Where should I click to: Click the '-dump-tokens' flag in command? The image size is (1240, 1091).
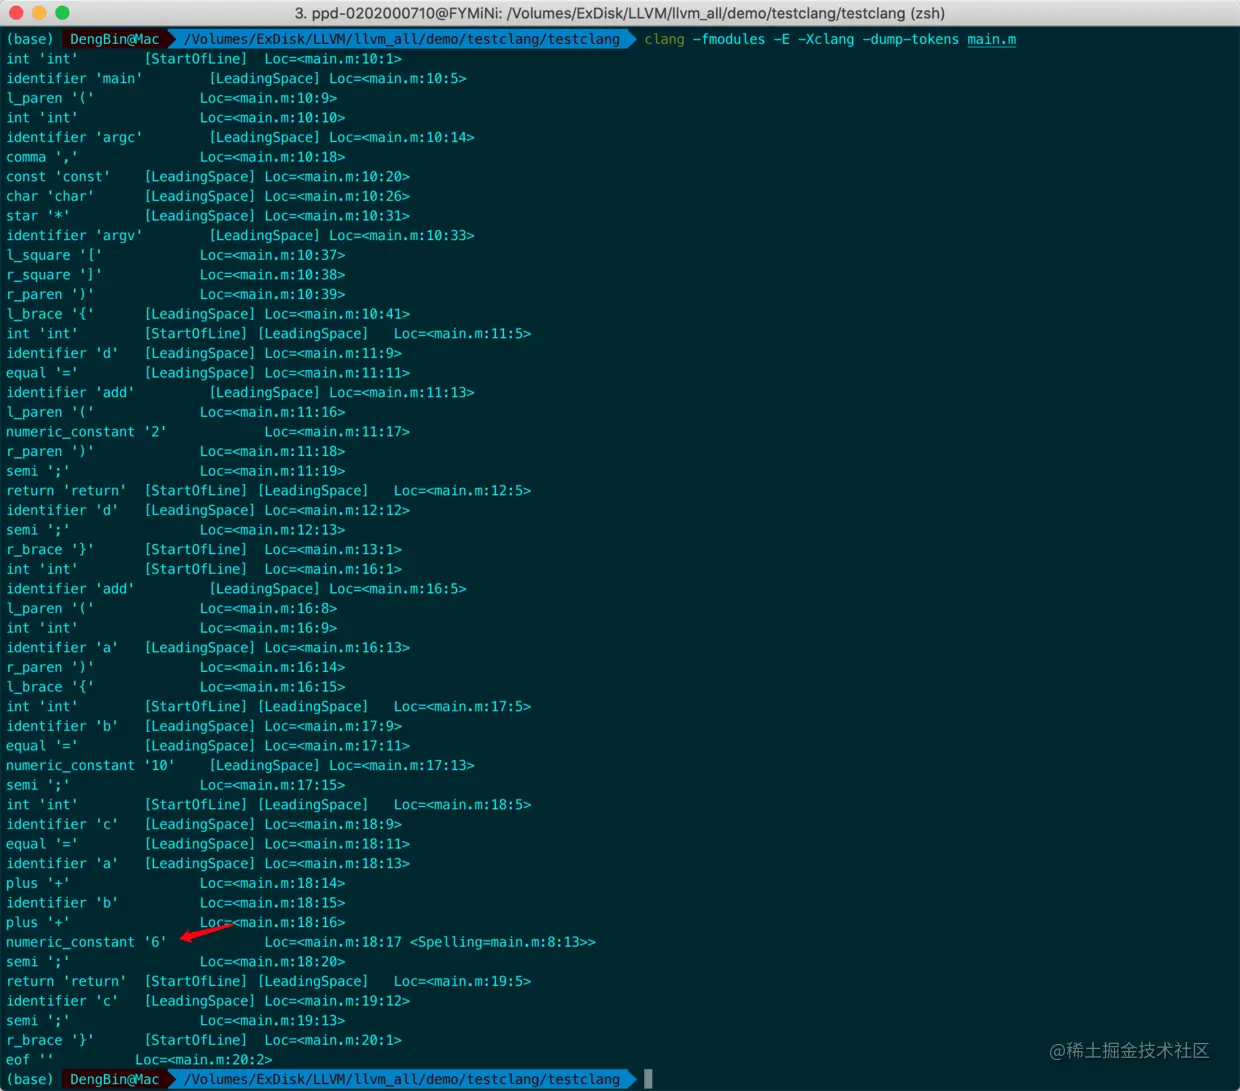[x=910, y=39]
